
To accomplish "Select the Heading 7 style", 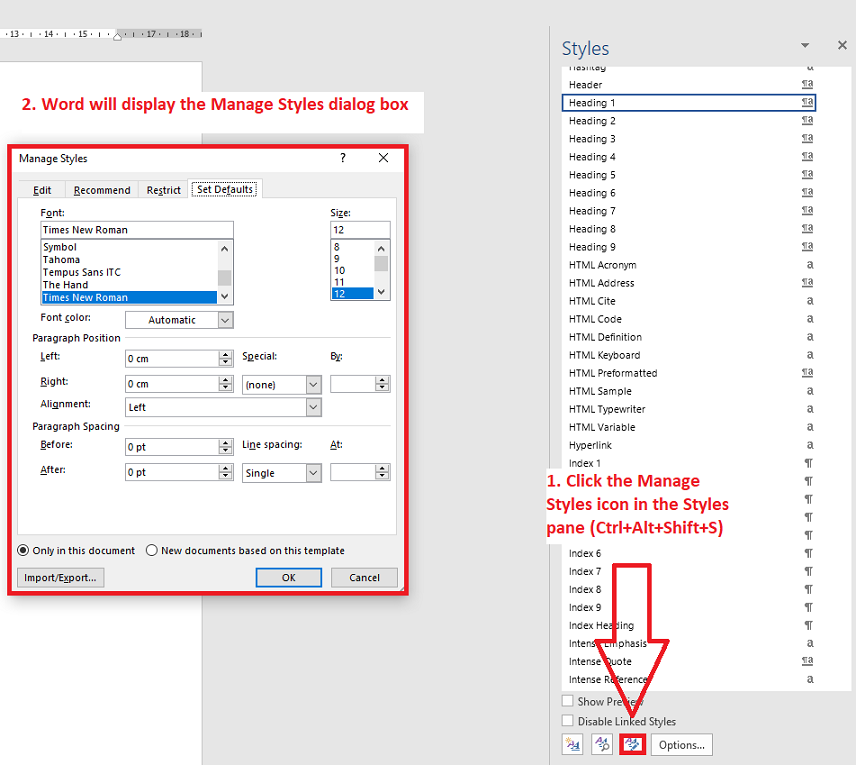I will pyautogui.click(x=689, y=210).
